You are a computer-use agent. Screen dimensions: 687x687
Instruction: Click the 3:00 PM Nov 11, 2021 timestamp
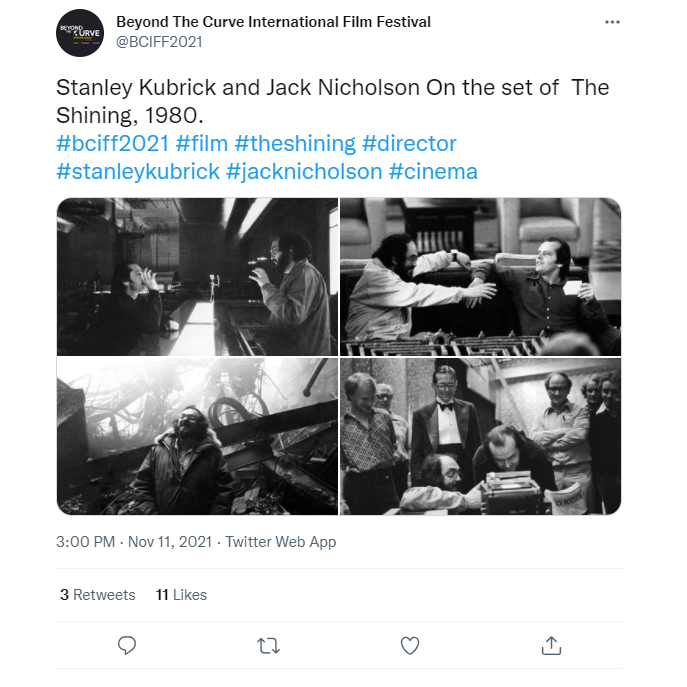[x=134, y=542]
